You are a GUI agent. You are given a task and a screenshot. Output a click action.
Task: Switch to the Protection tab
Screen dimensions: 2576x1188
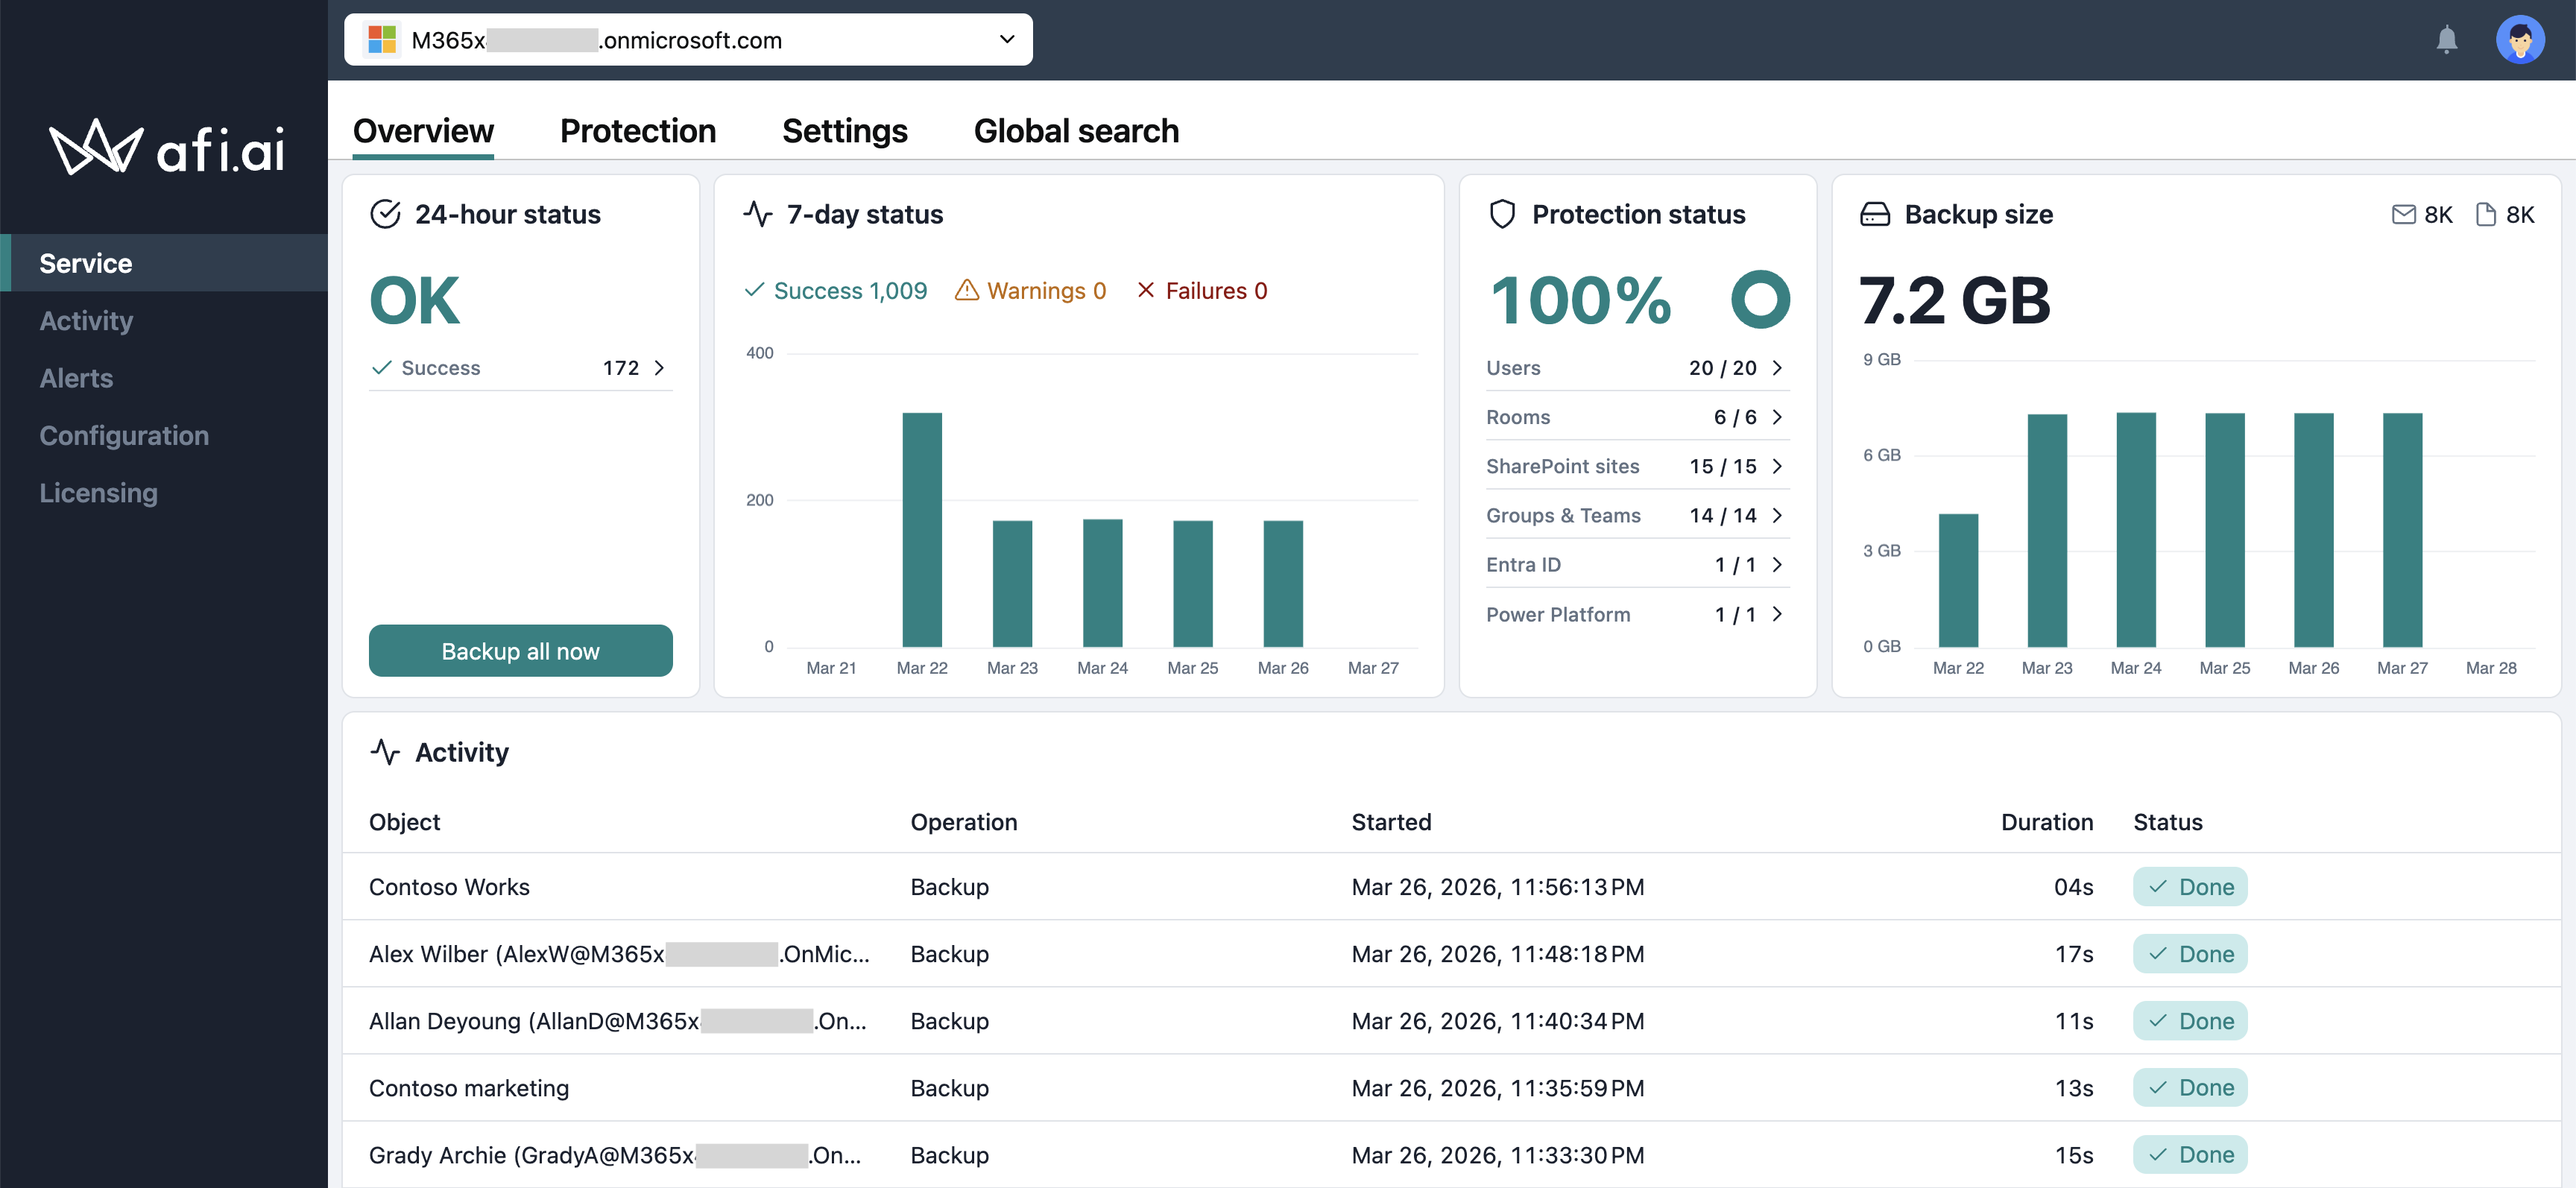pos(637,131)
